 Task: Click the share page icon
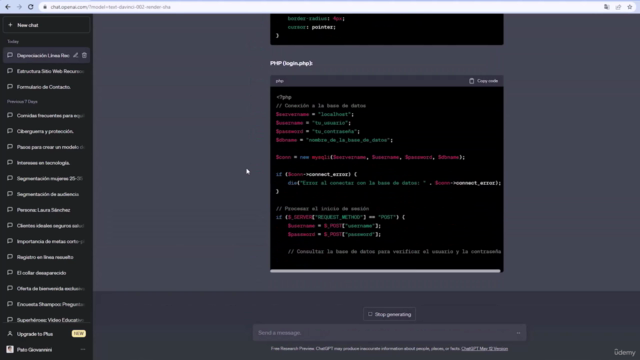(618, 7)
